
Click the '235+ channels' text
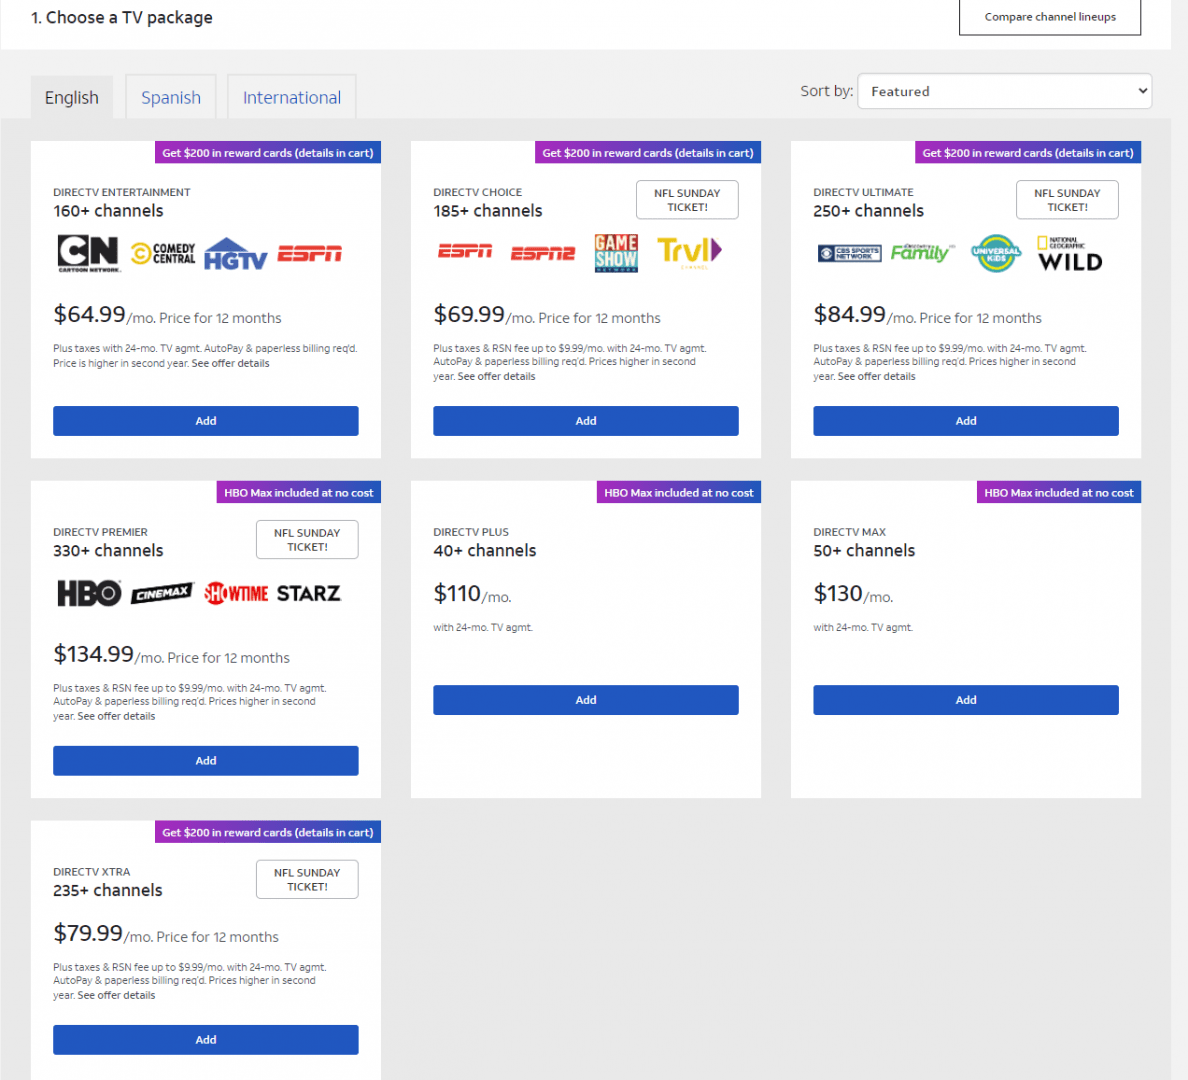click(x=108, y=891)
